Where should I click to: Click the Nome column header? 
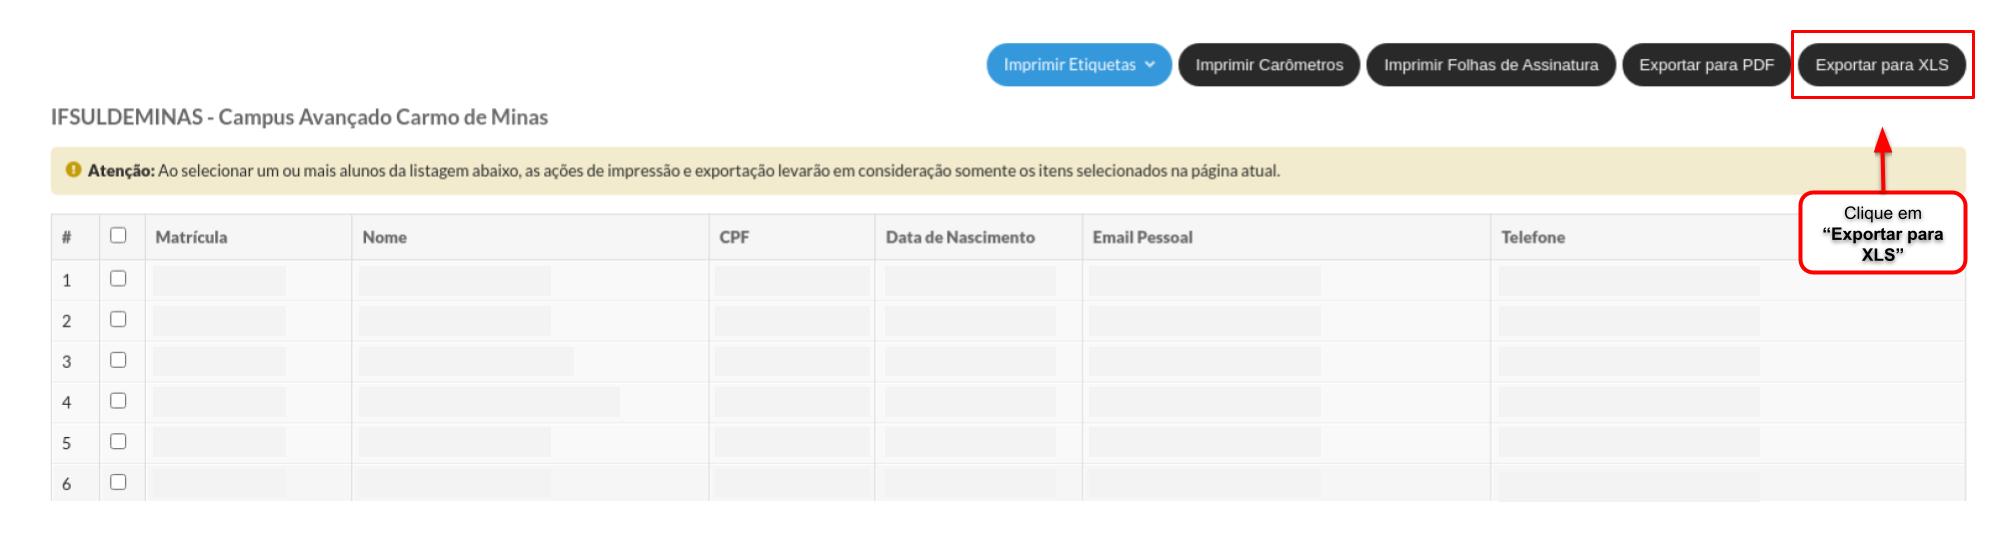tap(384, 238)
